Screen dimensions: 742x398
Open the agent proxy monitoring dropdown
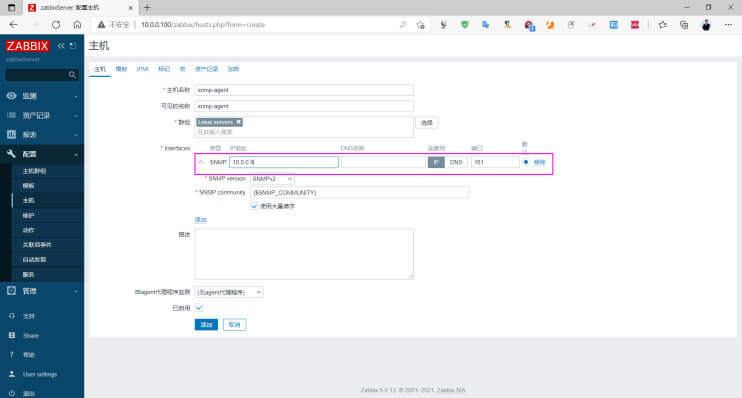[x=229, y=292]
